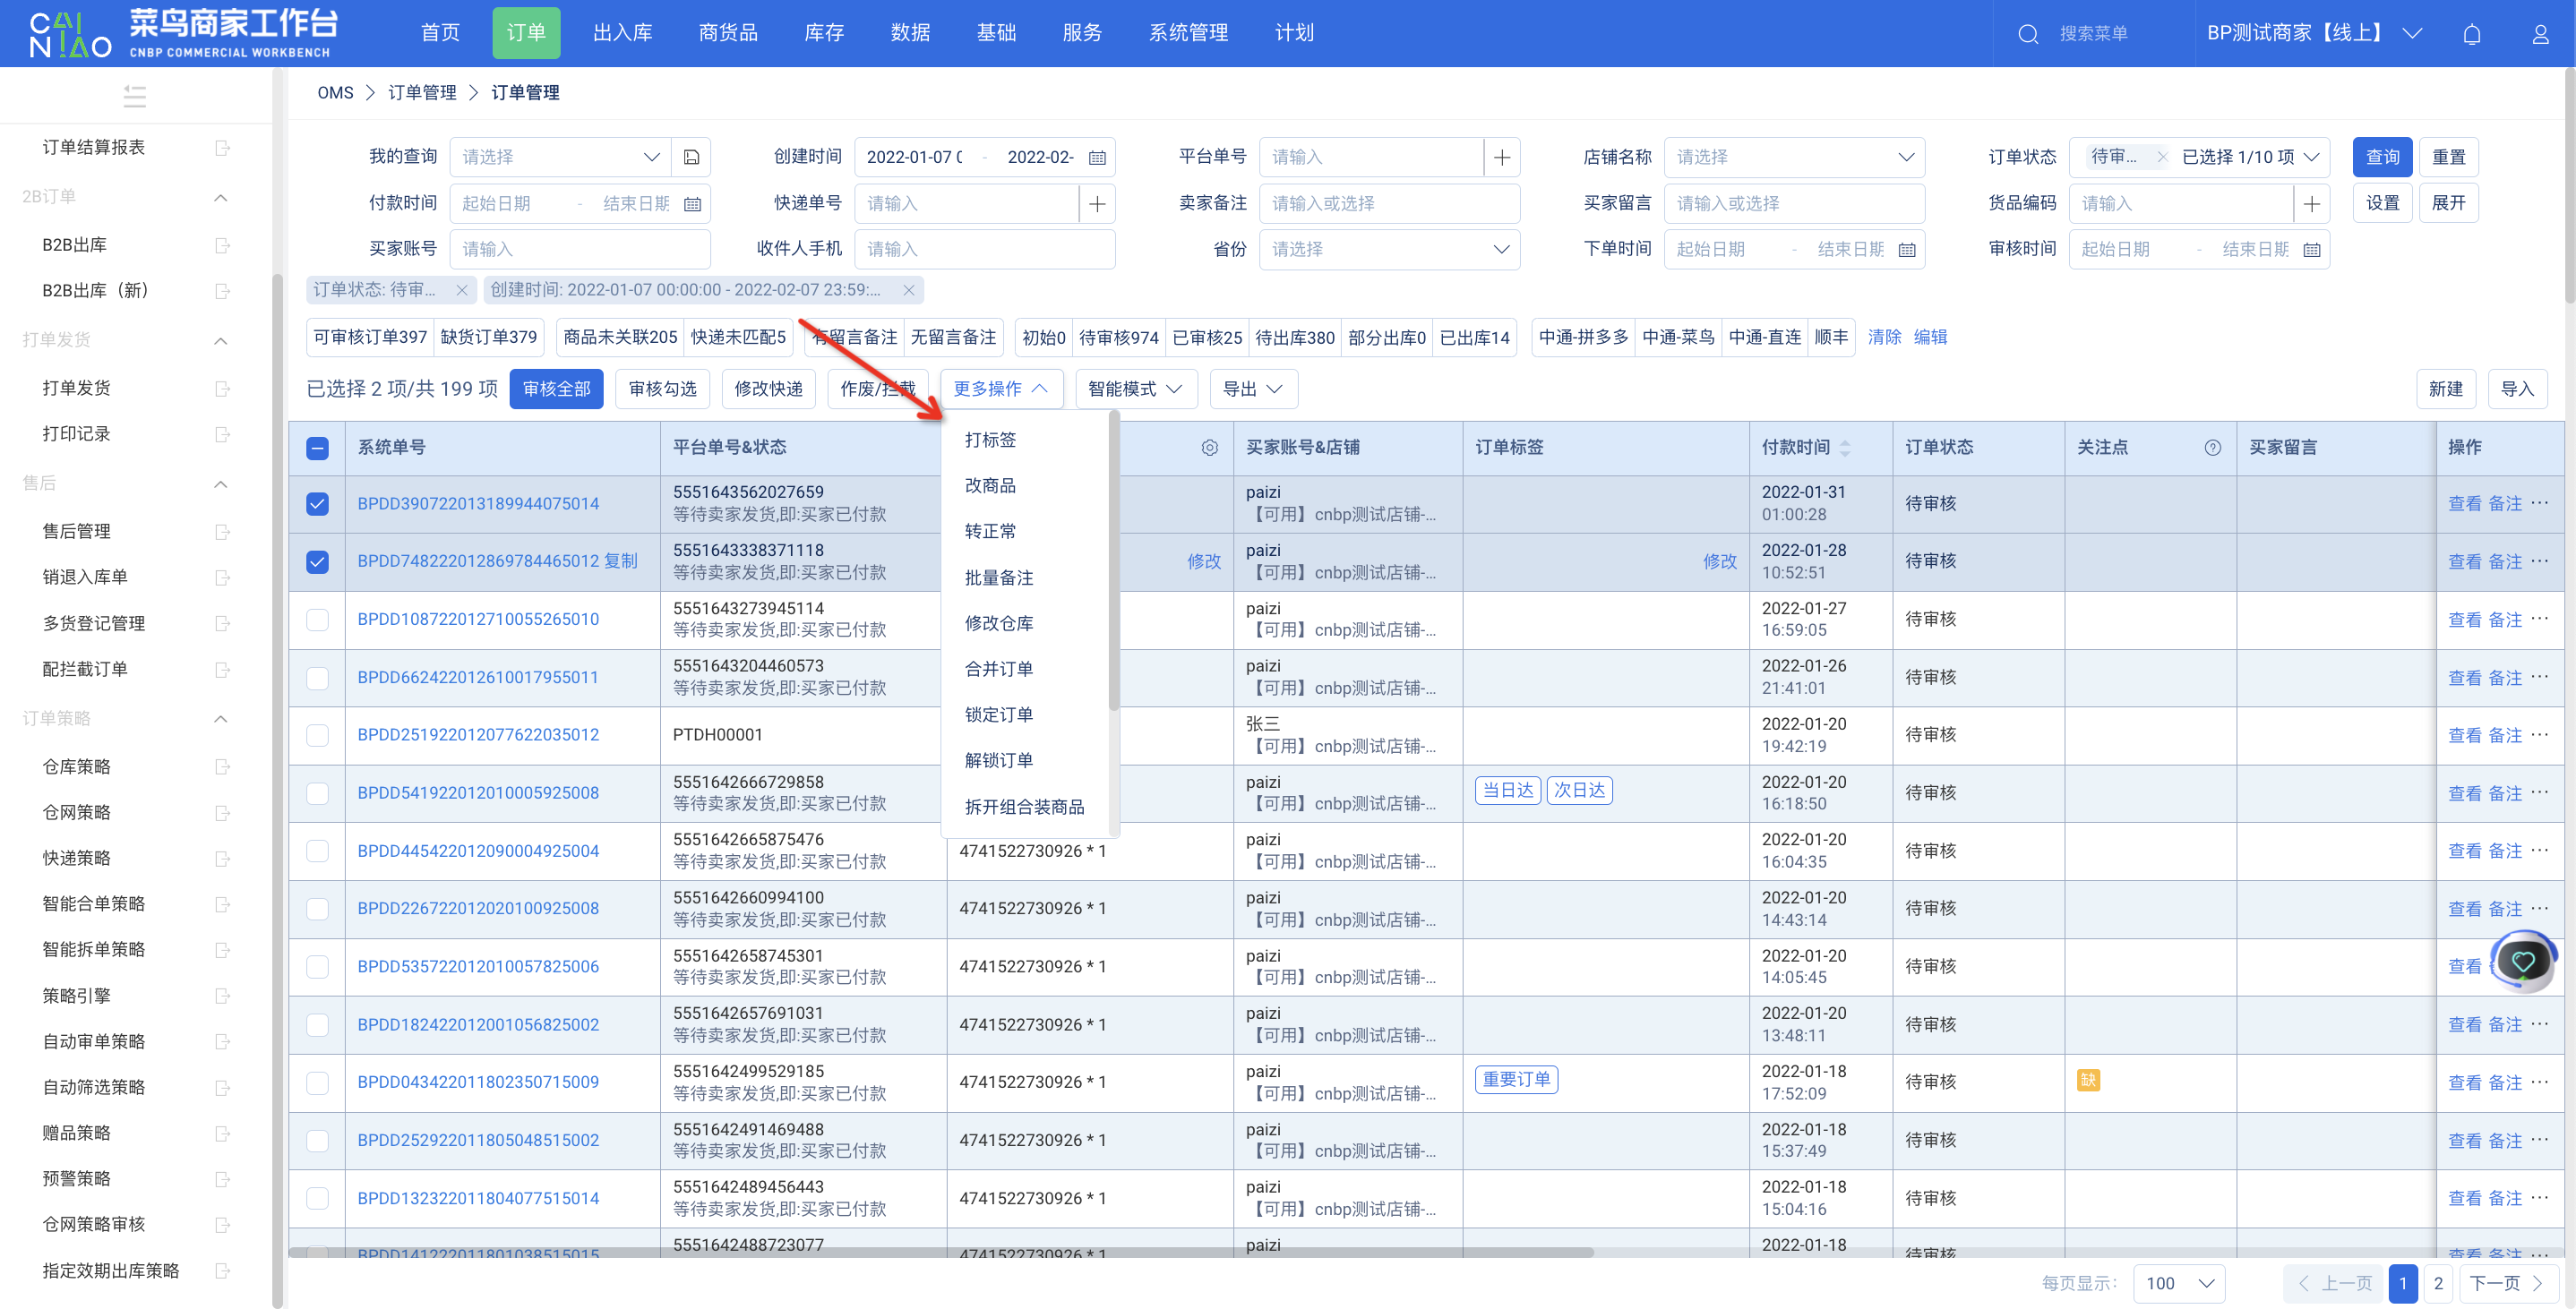Click 审核全部 button
The image size is (2576, 1309).
point(556,389)
